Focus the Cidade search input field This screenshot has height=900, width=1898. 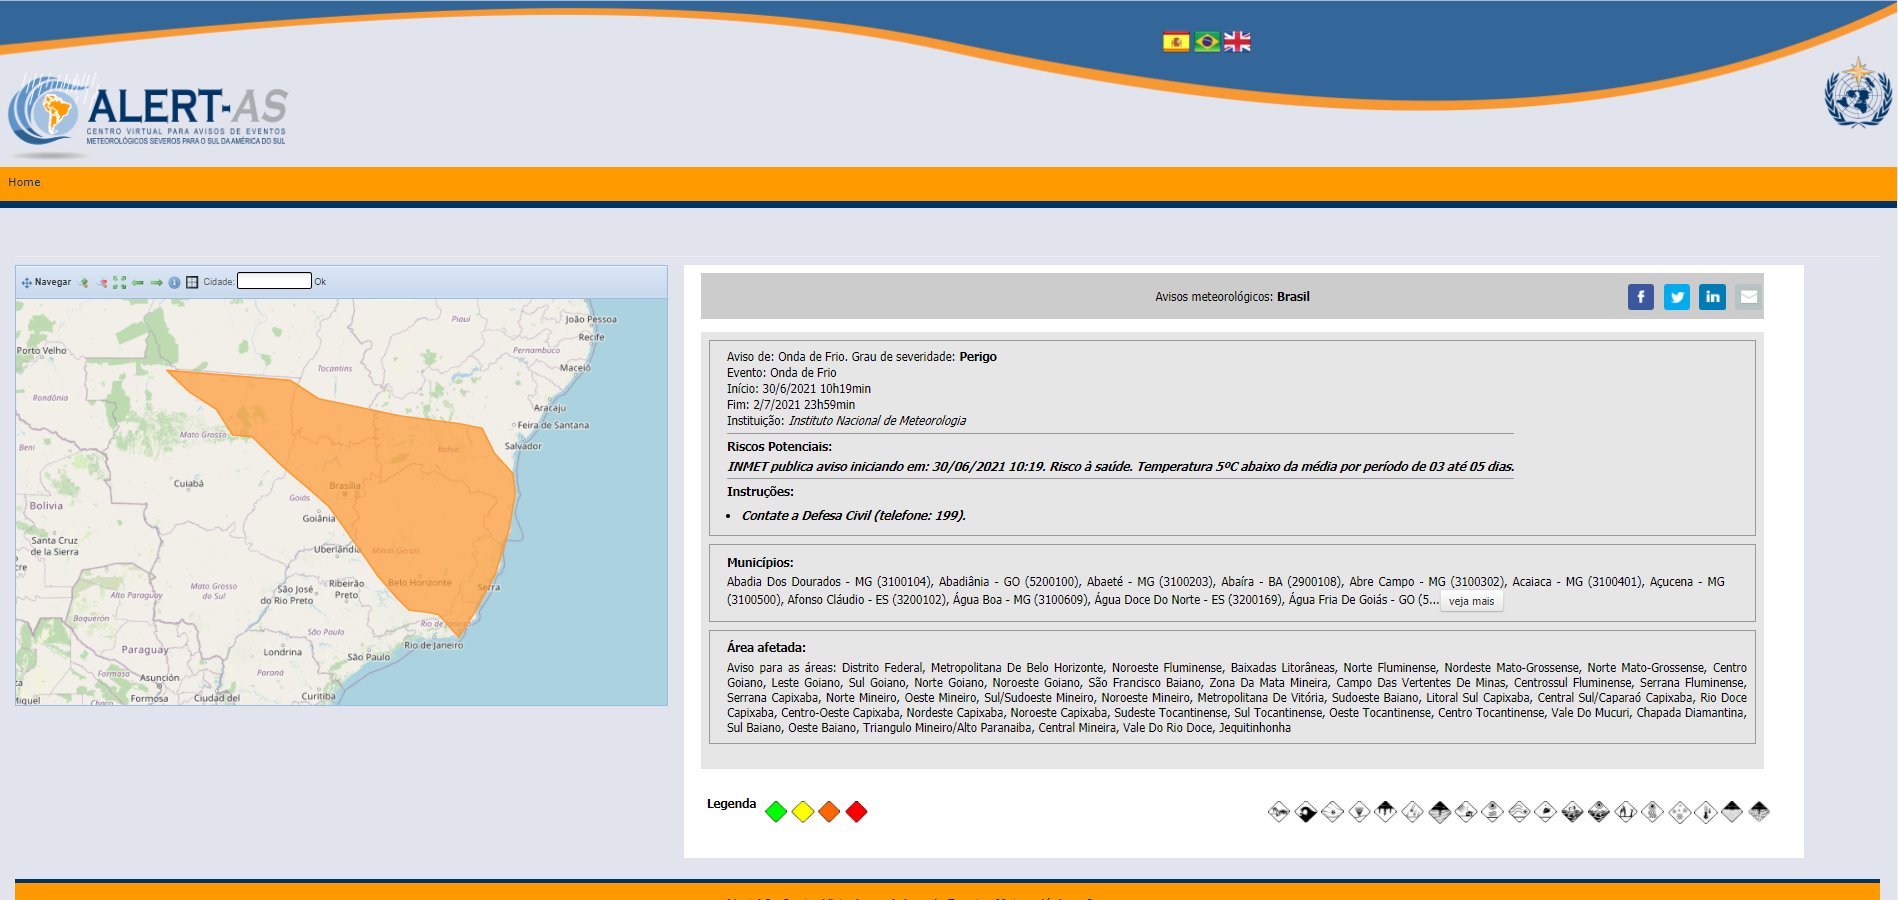[274, 282]
